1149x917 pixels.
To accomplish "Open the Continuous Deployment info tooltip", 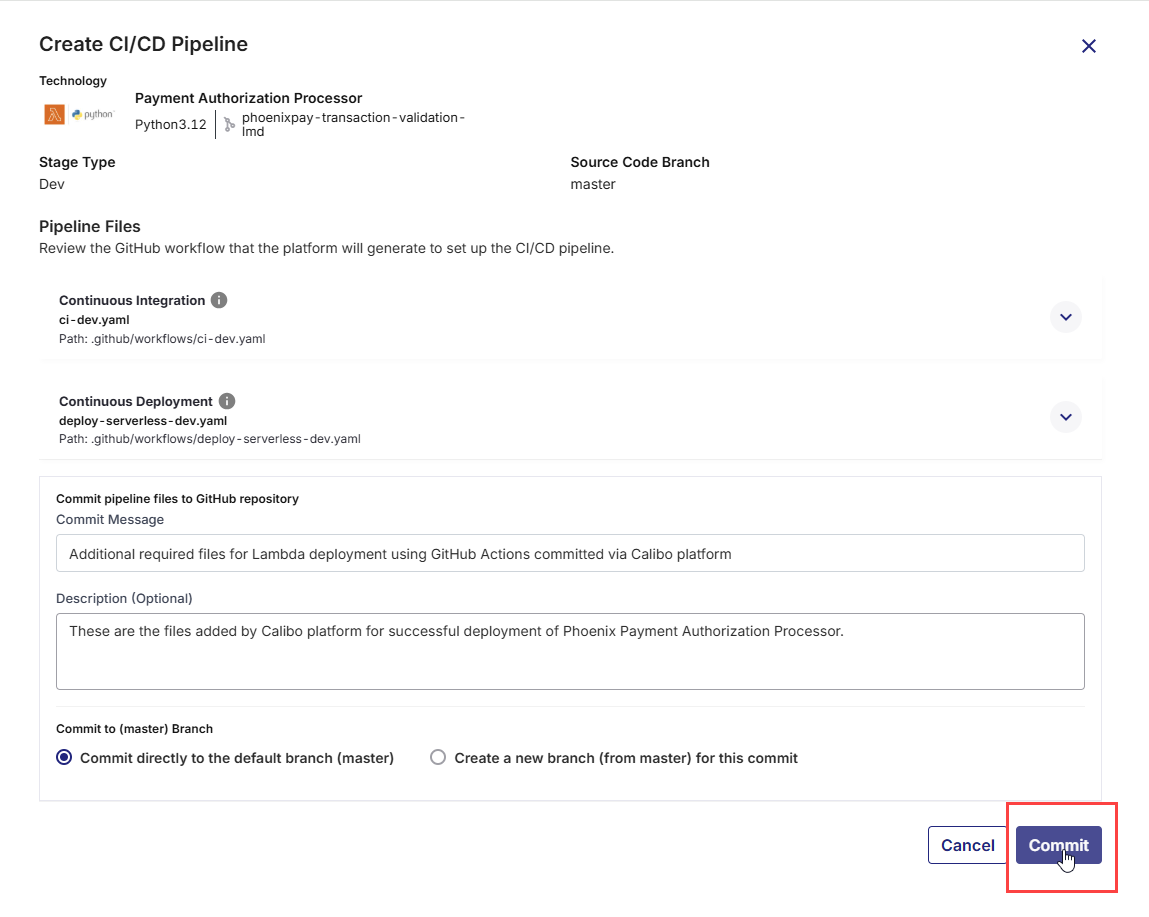I will tap(226, 400).
